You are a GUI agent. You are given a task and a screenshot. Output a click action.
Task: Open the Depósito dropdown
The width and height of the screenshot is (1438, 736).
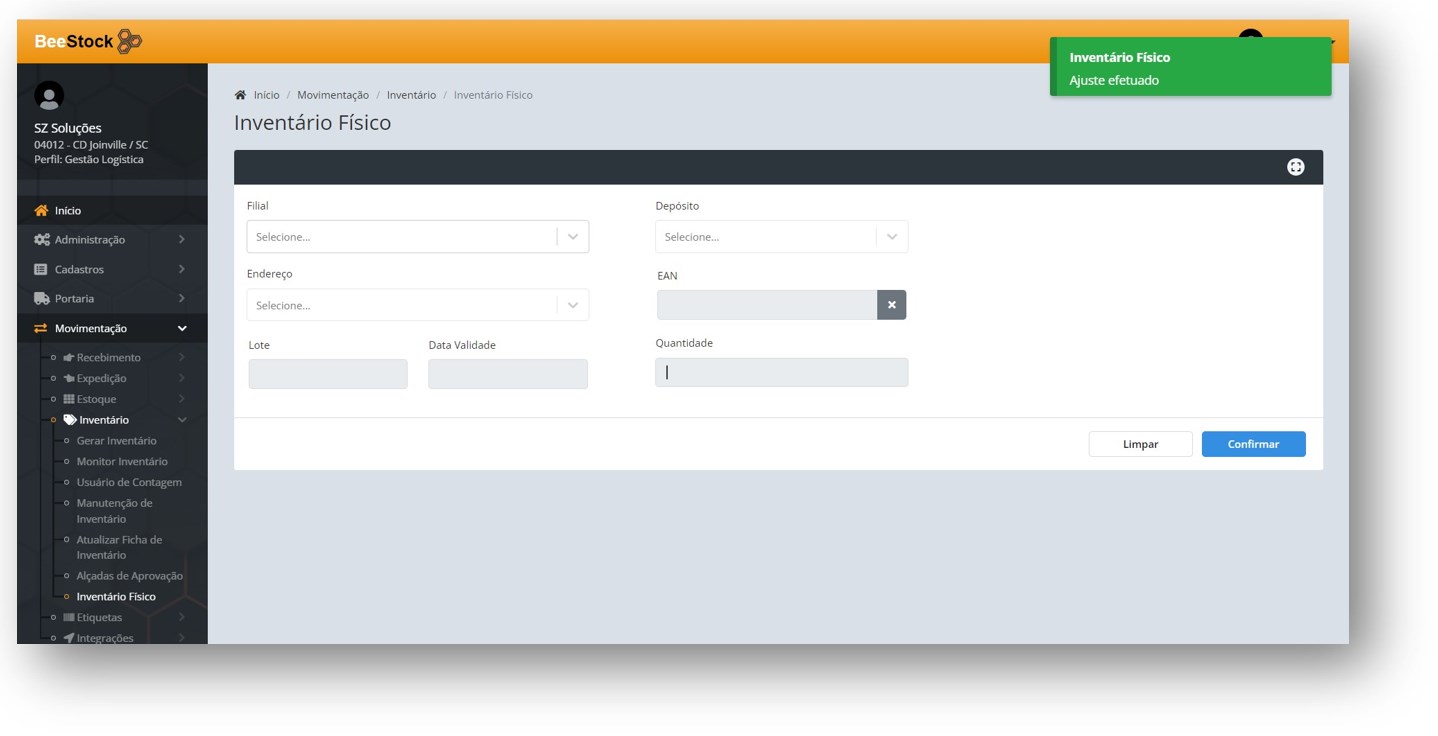[x=781, y=237]
